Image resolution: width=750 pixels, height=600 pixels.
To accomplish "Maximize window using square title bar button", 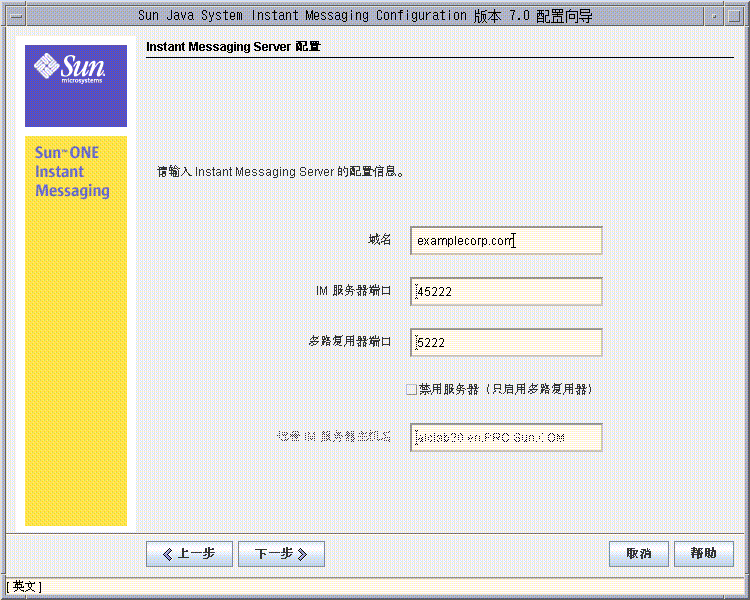I will pyautogui.click(x=734, y=16).
